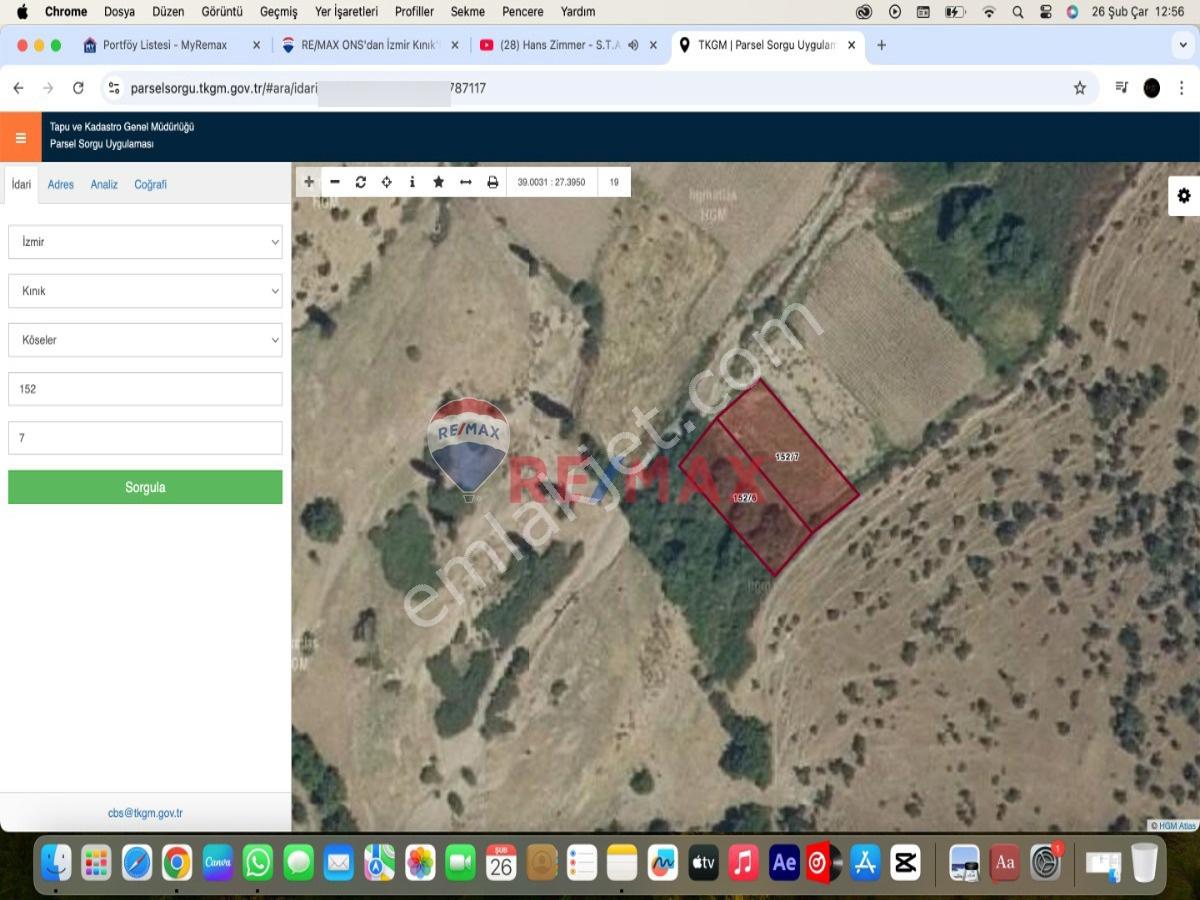Open the Köseler neighborhood dropdown
The width and height of the screenshot is (1200, 900).
pos(145,340)
